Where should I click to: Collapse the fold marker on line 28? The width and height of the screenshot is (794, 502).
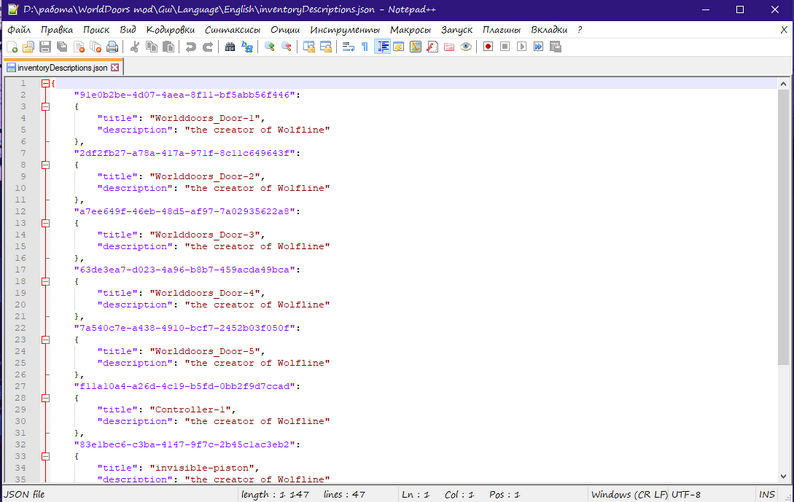pyautogui.click(x=46, y=398)
